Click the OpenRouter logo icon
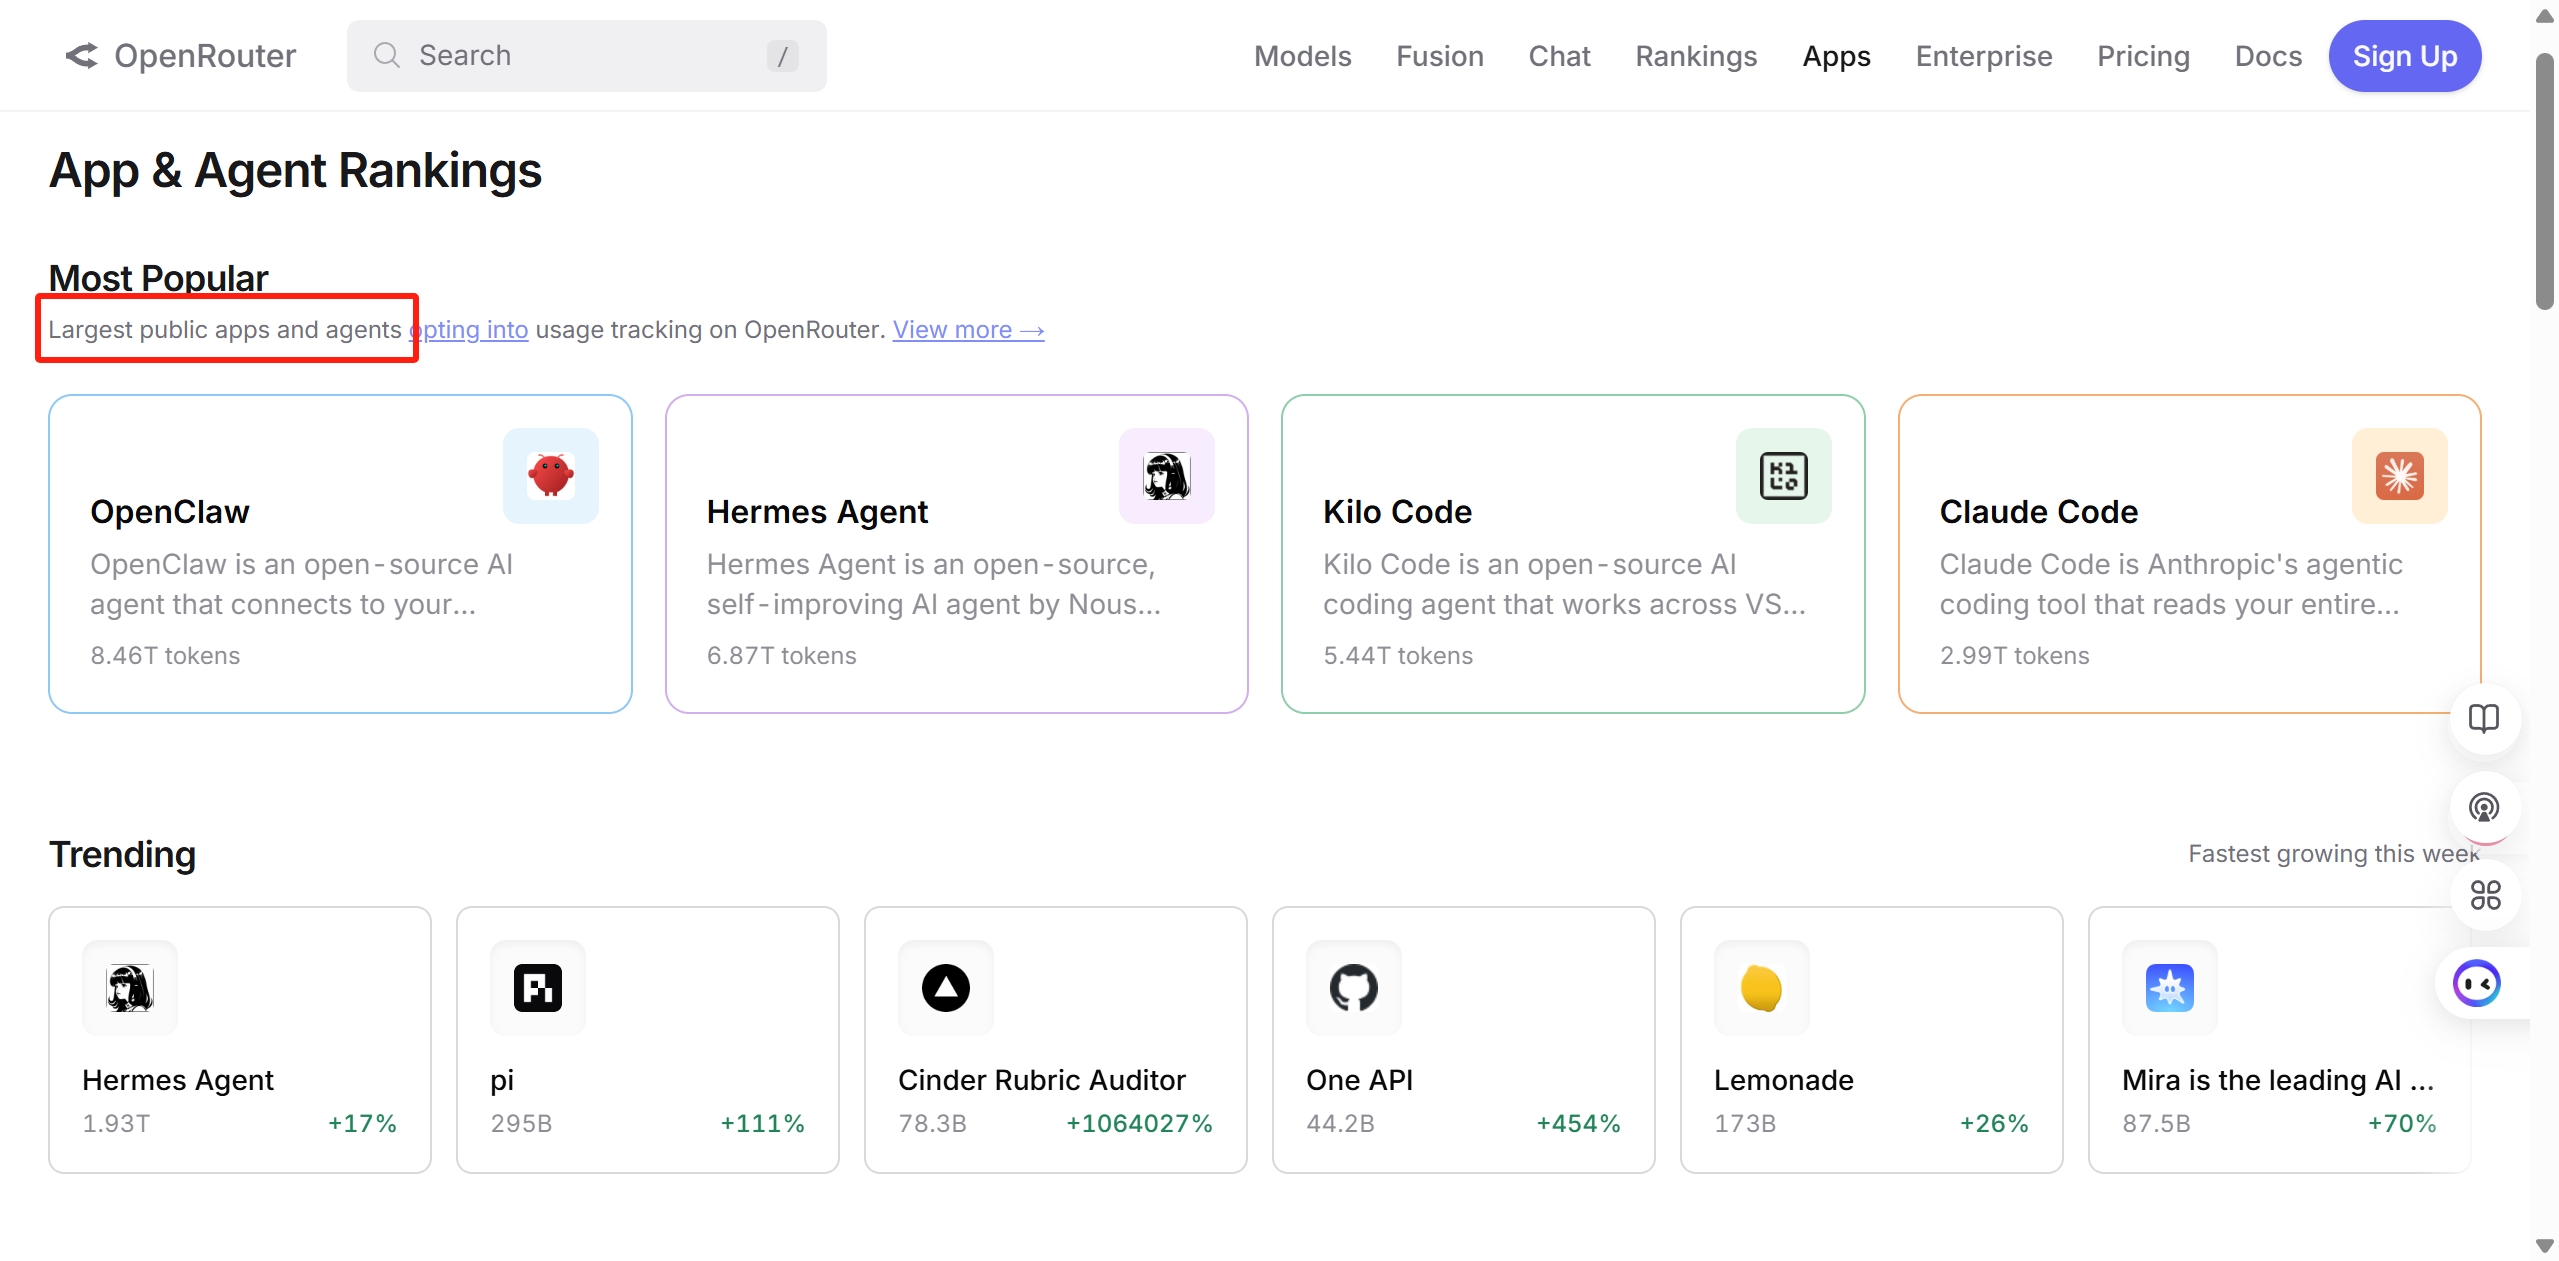The height and width of the screenshot is (1261, 2559). click(81, 56)
